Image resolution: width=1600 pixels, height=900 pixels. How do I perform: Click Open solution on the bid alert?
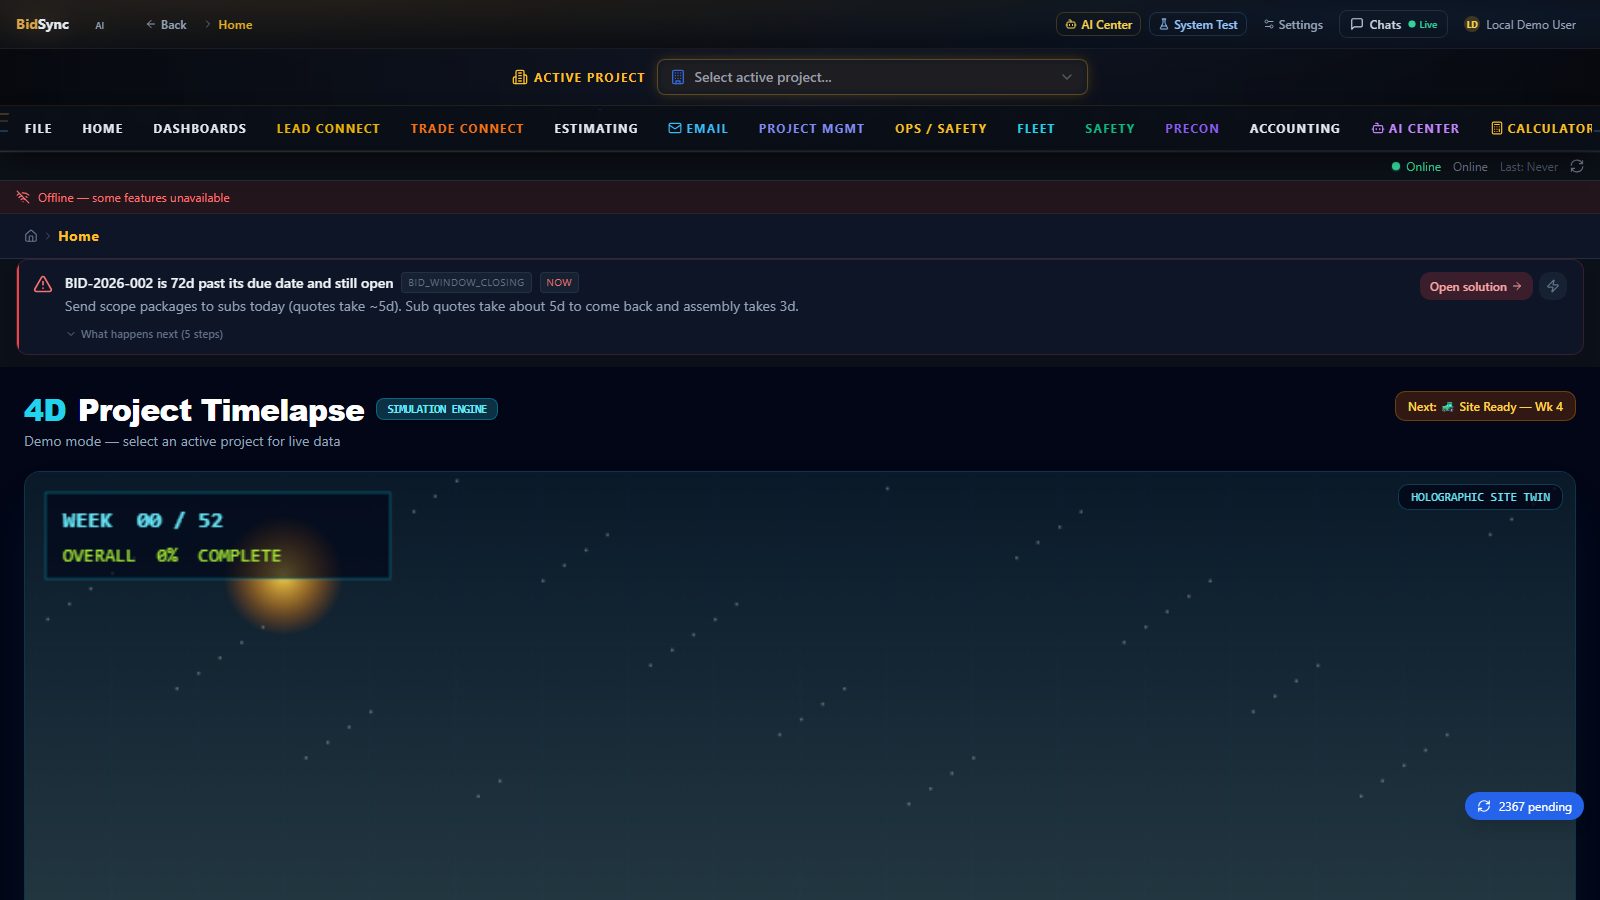coord(1476,286)
